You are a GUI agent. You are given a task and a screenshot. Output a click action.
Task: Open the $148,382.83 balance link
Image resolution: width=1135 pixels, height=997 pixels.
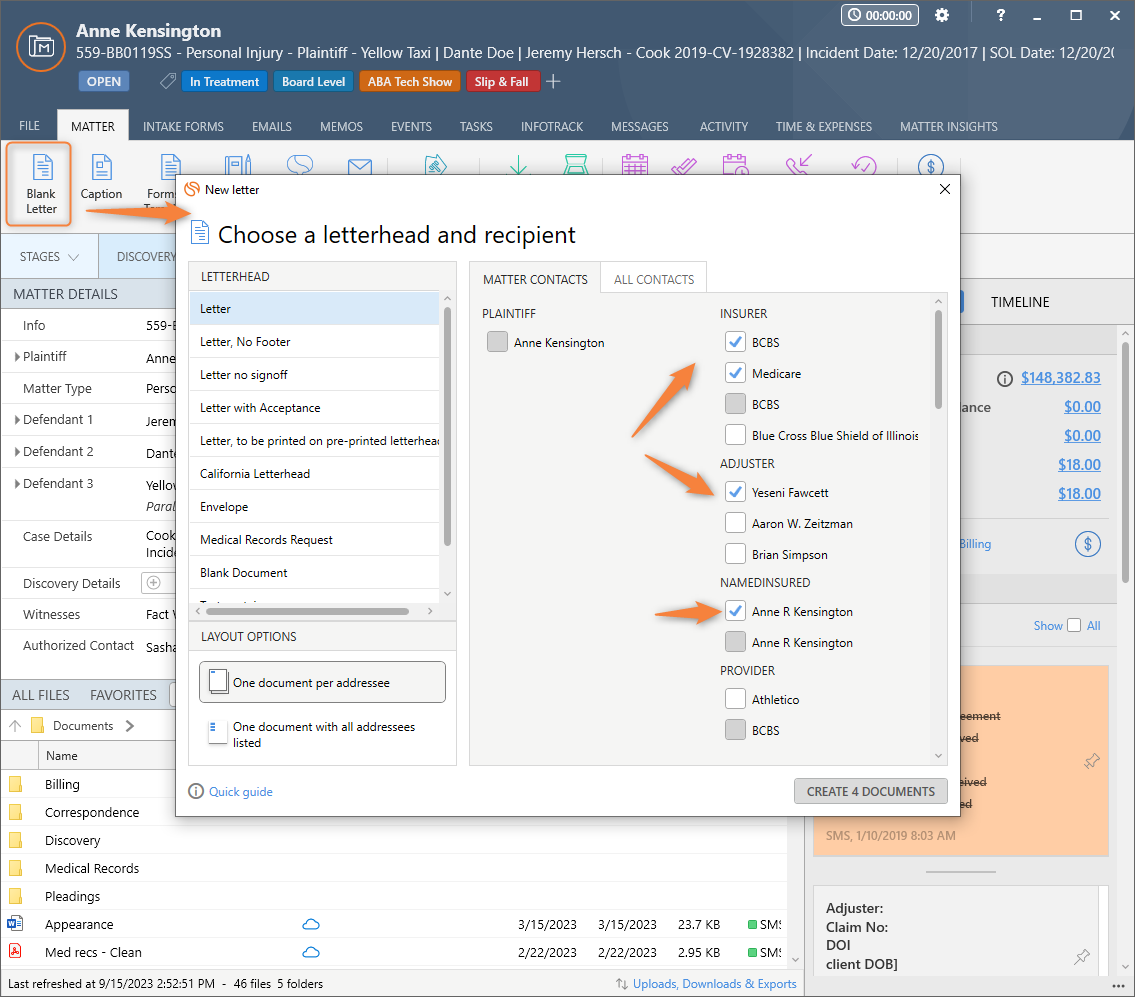[x=1060, y=378]
